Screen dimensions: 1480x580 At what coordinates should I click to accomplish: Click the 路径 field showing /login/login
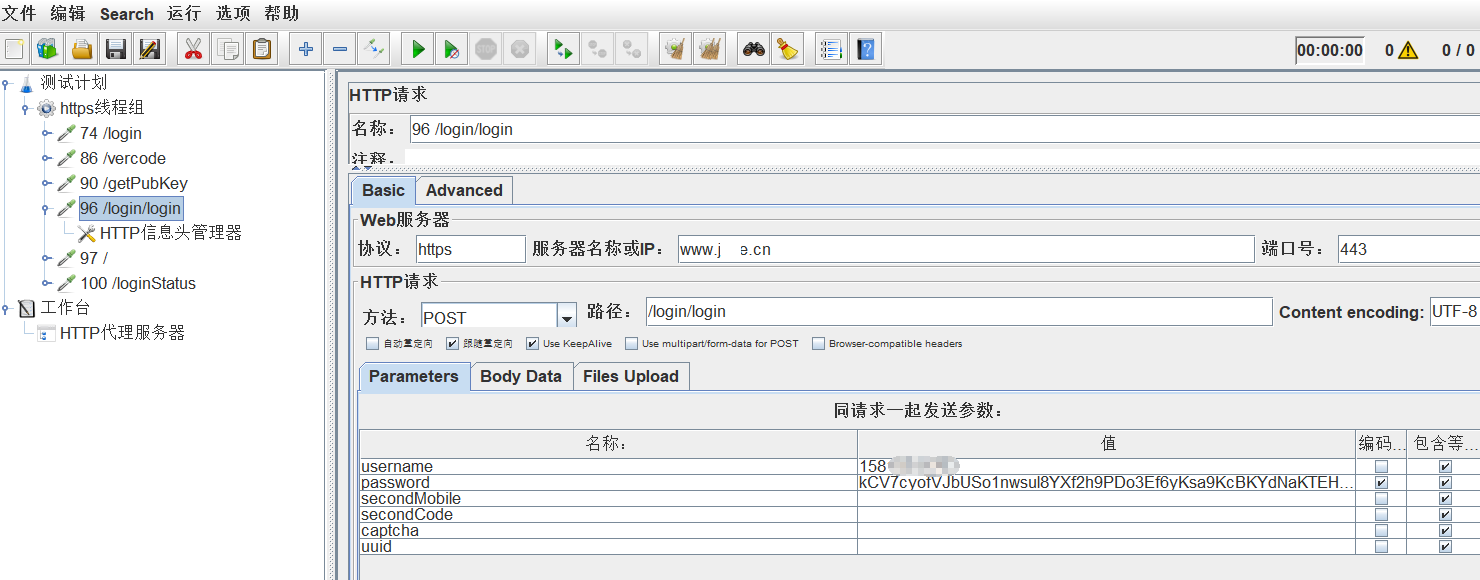[959, 312]
